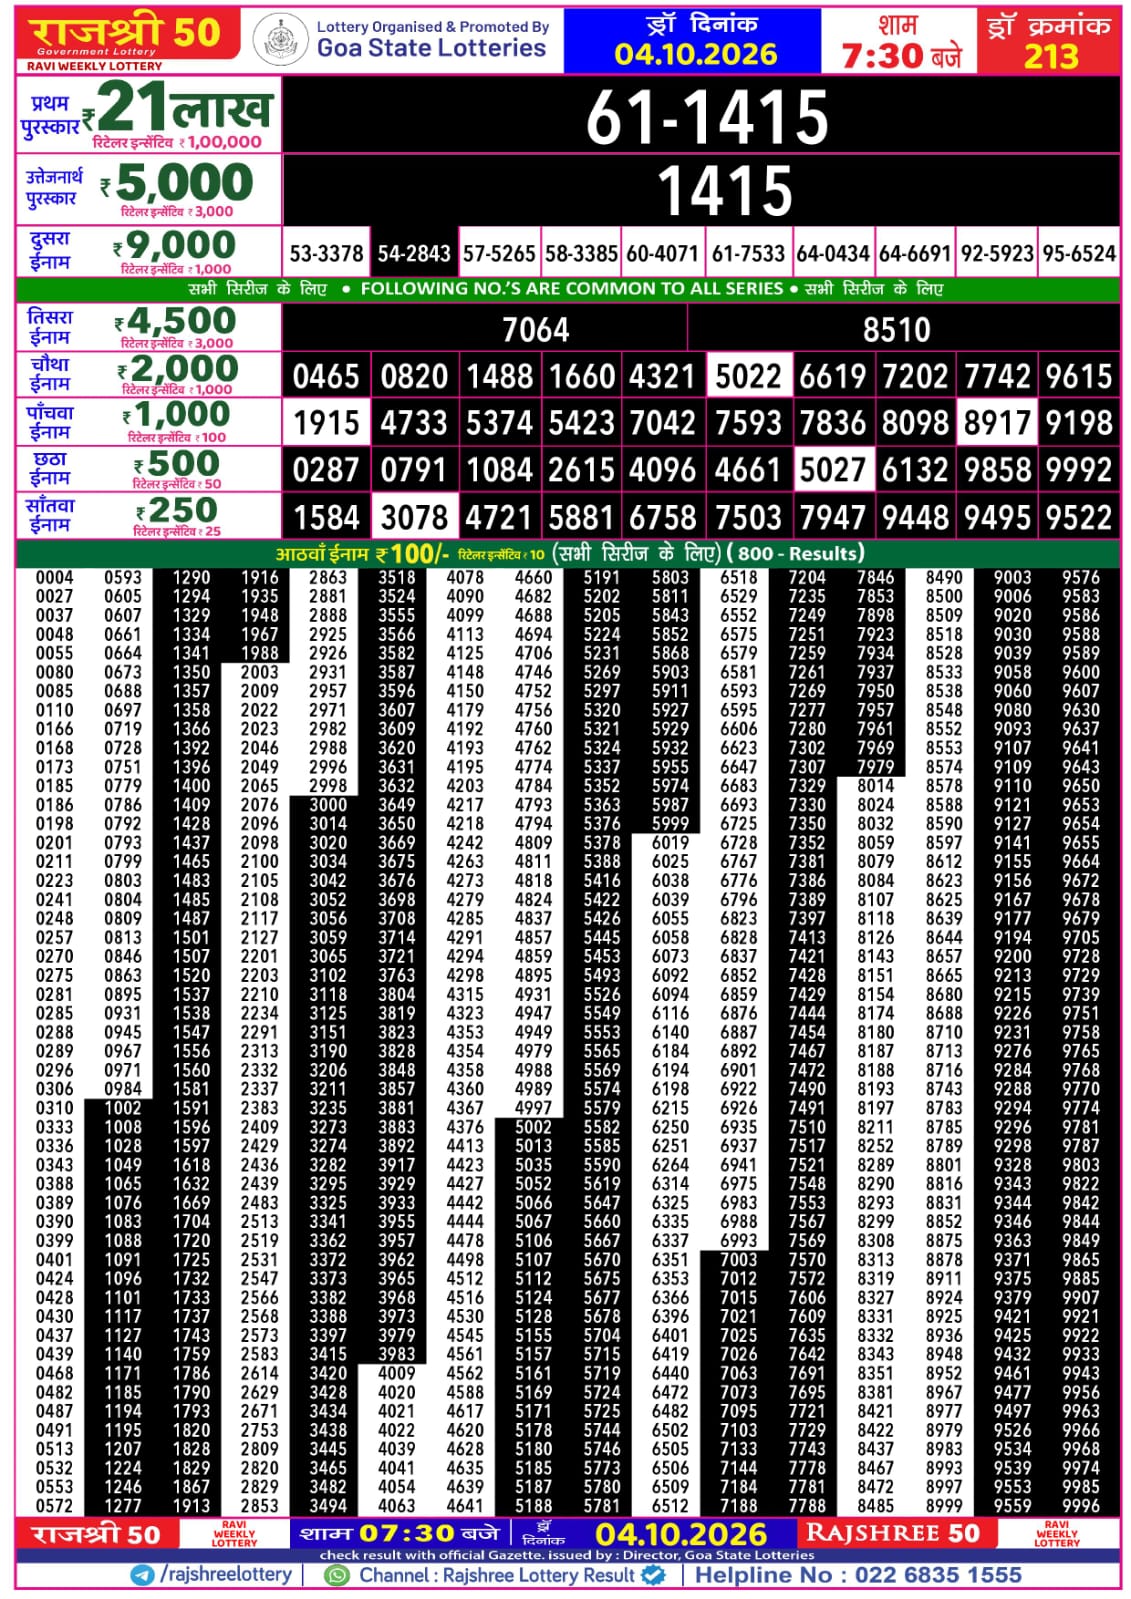Click the ₹500 sixth prize amount

177,463
